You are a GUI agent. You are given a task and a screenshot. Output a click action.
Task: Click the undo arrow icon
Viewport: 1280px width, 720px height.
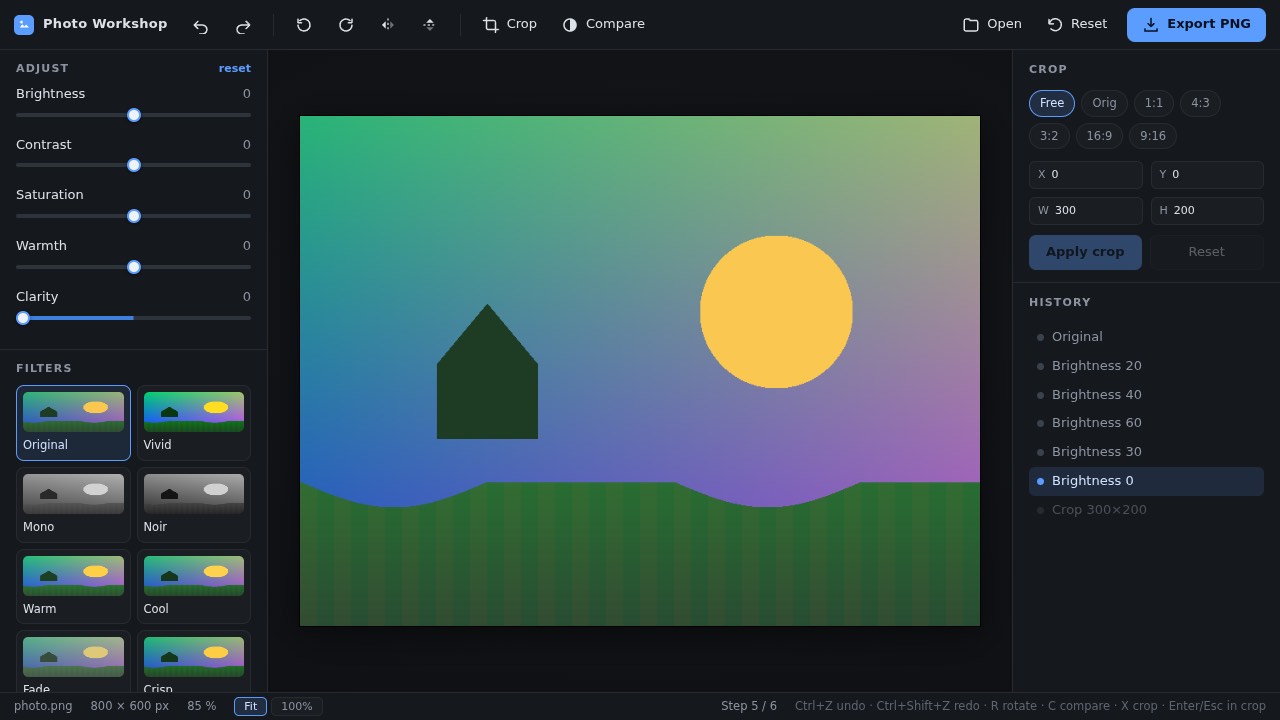click(x=200, y=25)
